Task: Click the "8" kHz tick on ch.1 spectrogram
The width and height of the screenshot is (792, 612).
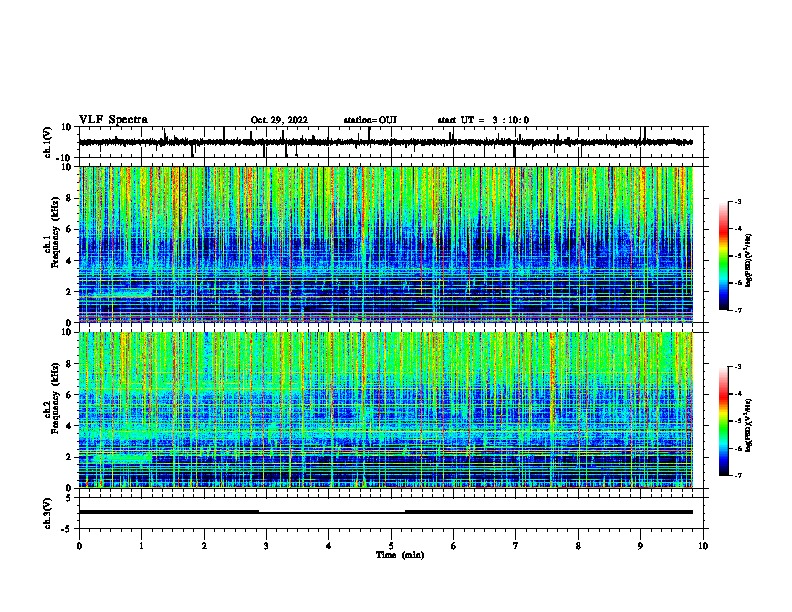Action: tap(70, 198)
